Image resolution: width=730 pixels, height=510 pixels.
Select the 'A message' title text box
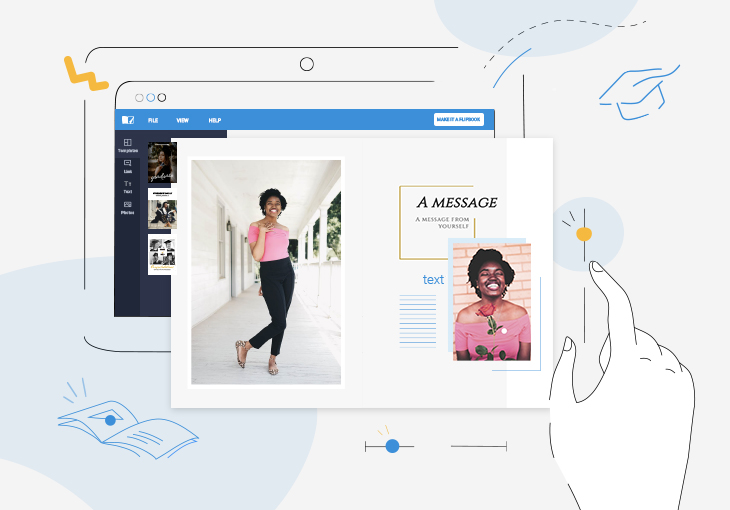pyautogui.click(x=456, y=203)
